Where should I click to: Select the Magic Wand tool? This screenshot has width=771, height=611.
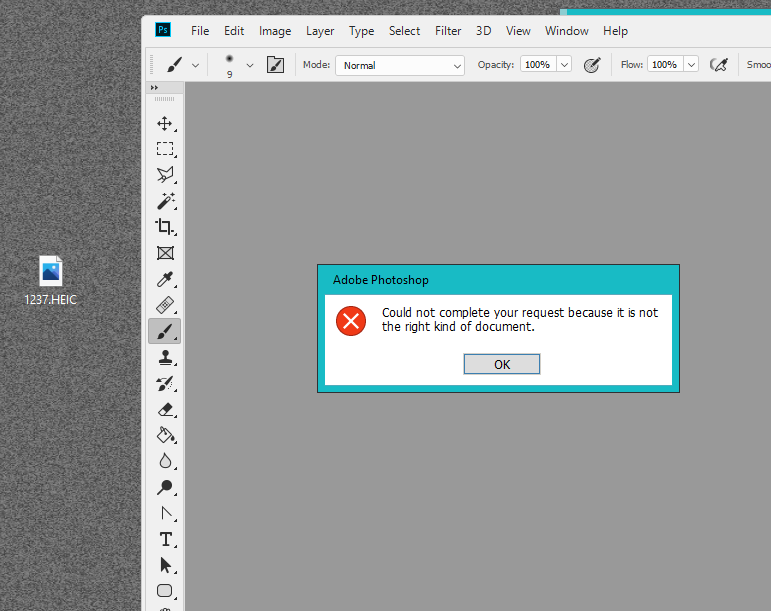coord(165,201)
